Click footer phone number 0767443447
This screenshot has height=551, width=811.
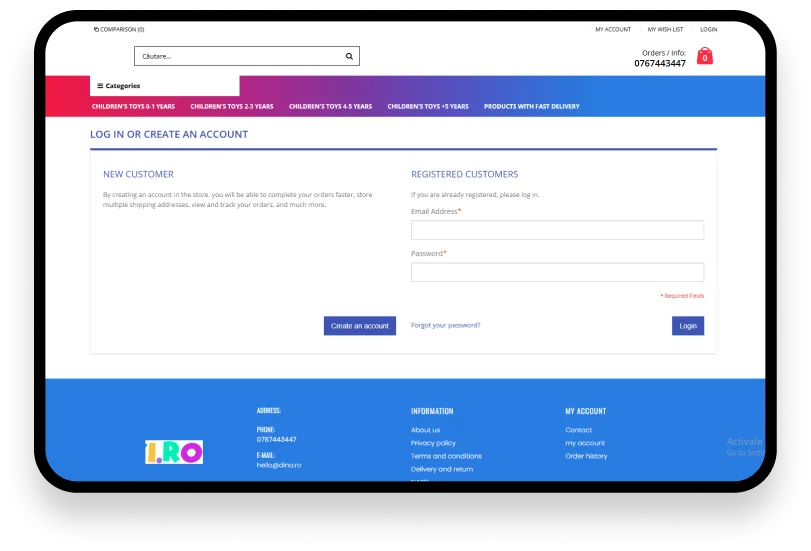pyautogui.click(x=277, y=439)
